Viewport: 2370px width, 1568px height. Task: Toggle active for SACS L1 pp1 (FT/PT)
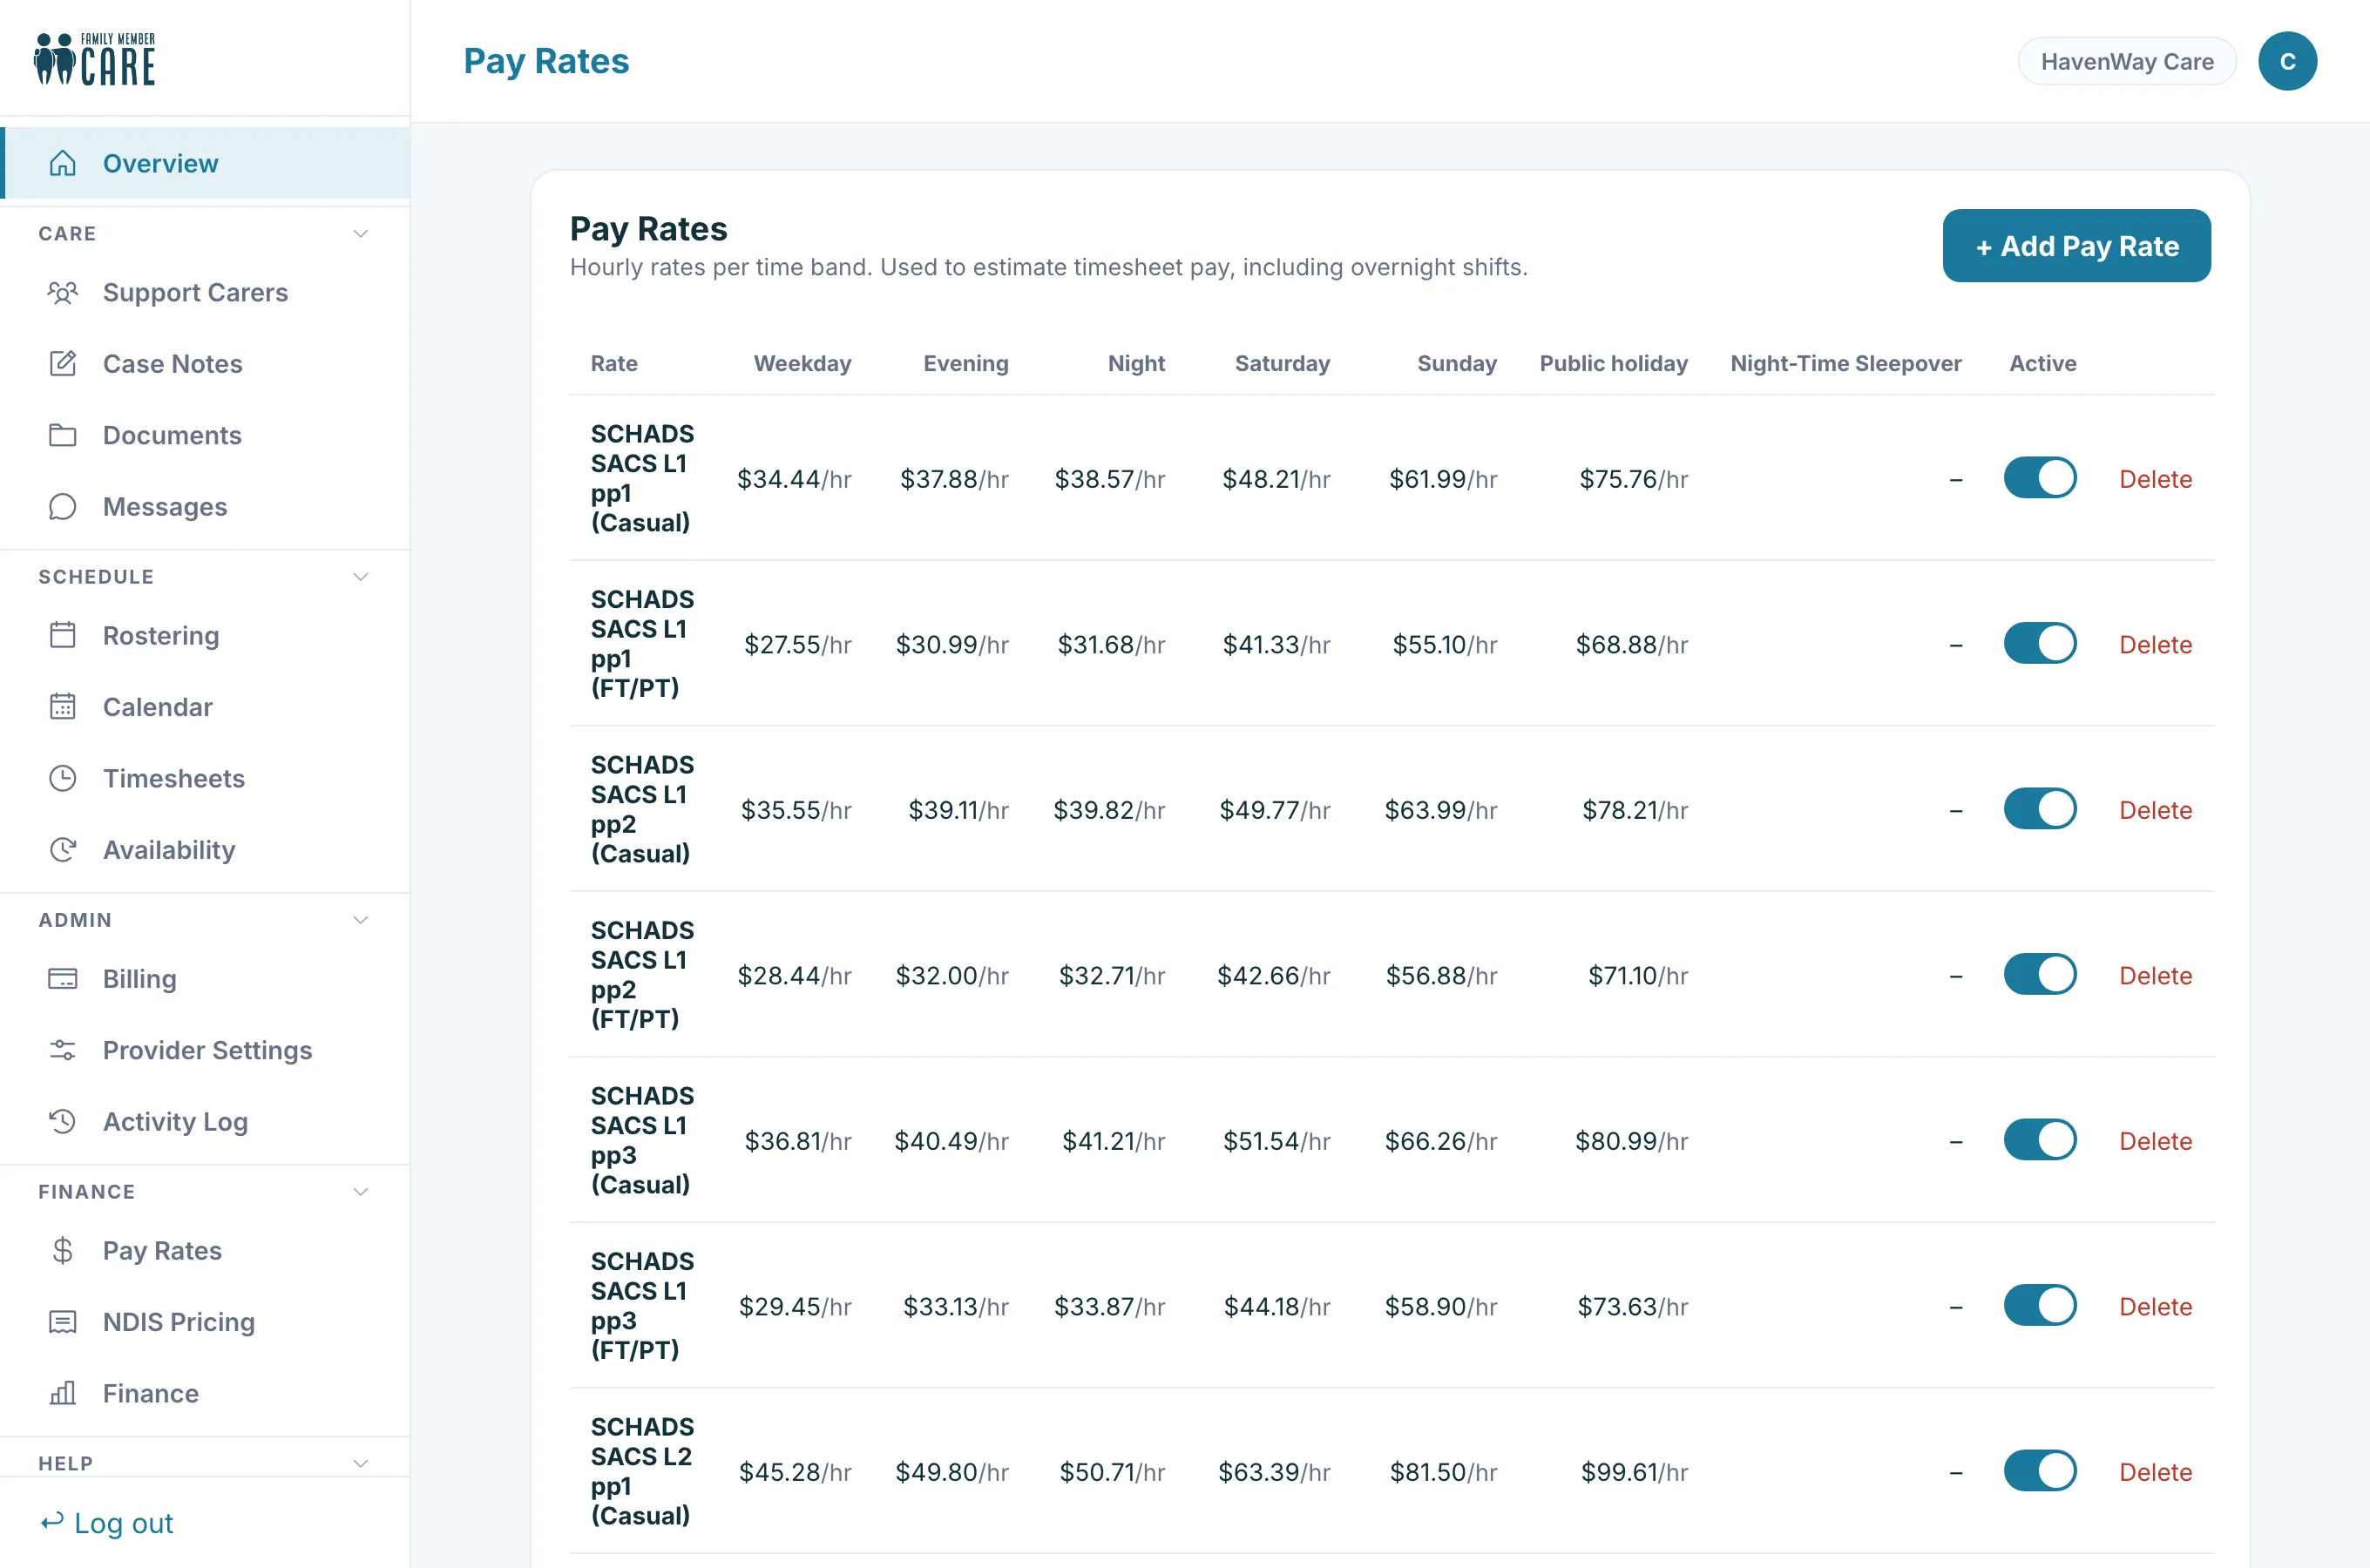(2039, 643)
